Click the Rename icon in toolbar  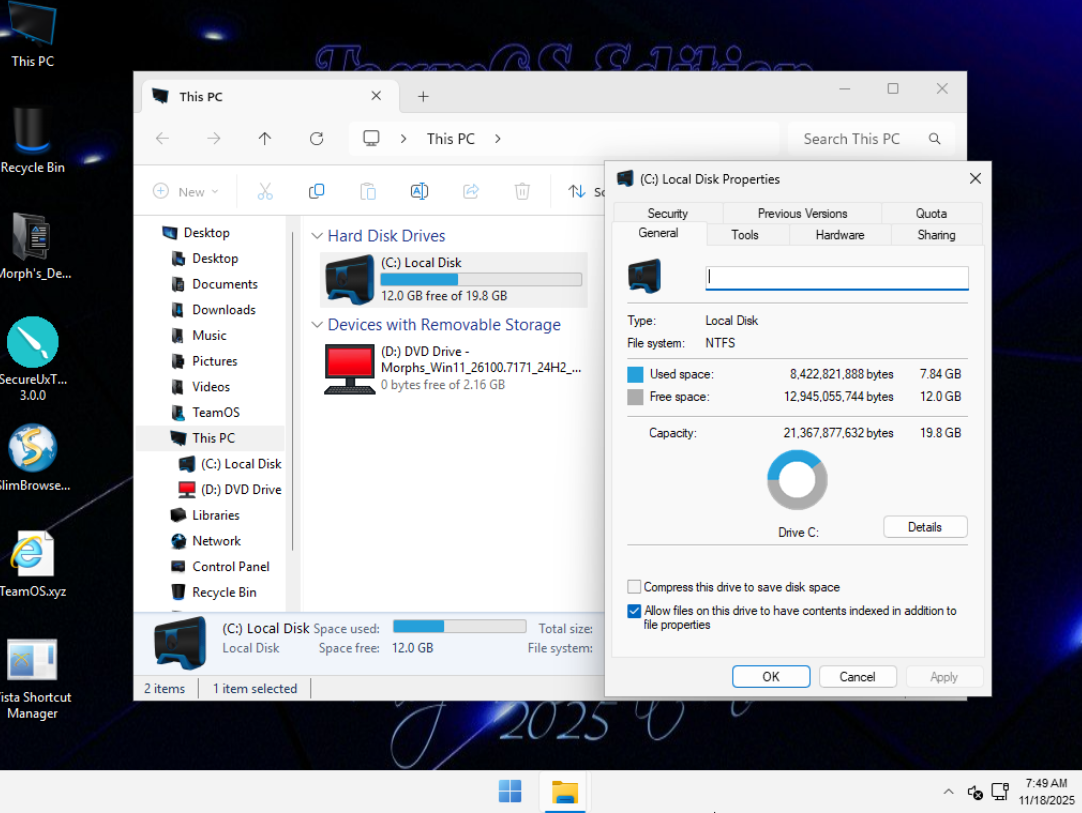tap(419, 191)
